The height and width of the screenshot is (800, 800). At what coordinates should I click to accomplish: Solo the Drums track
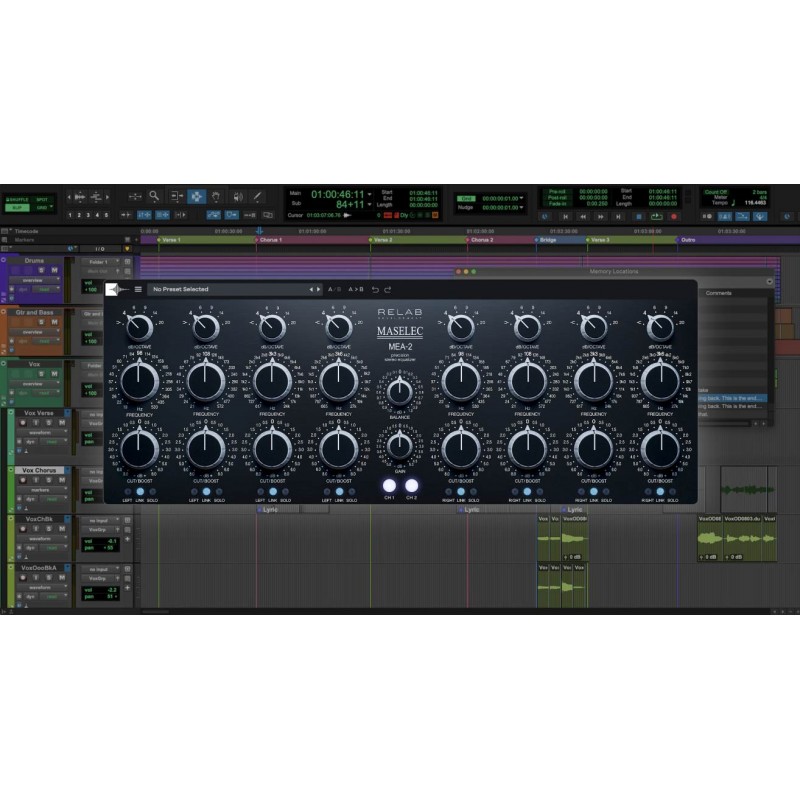point(41,269)
